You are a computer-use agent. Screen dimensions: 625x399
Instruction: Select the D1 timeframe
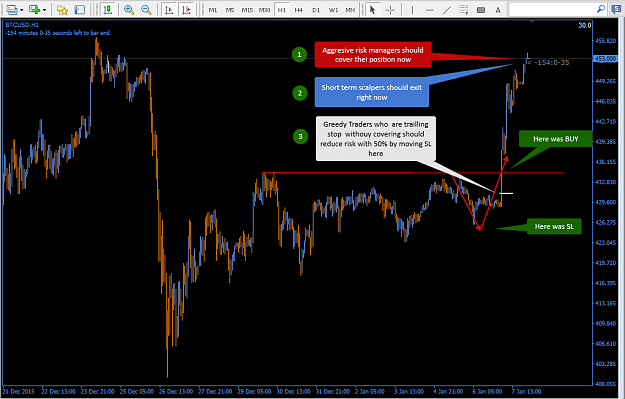pyautogui.click(x=316, y=10)
